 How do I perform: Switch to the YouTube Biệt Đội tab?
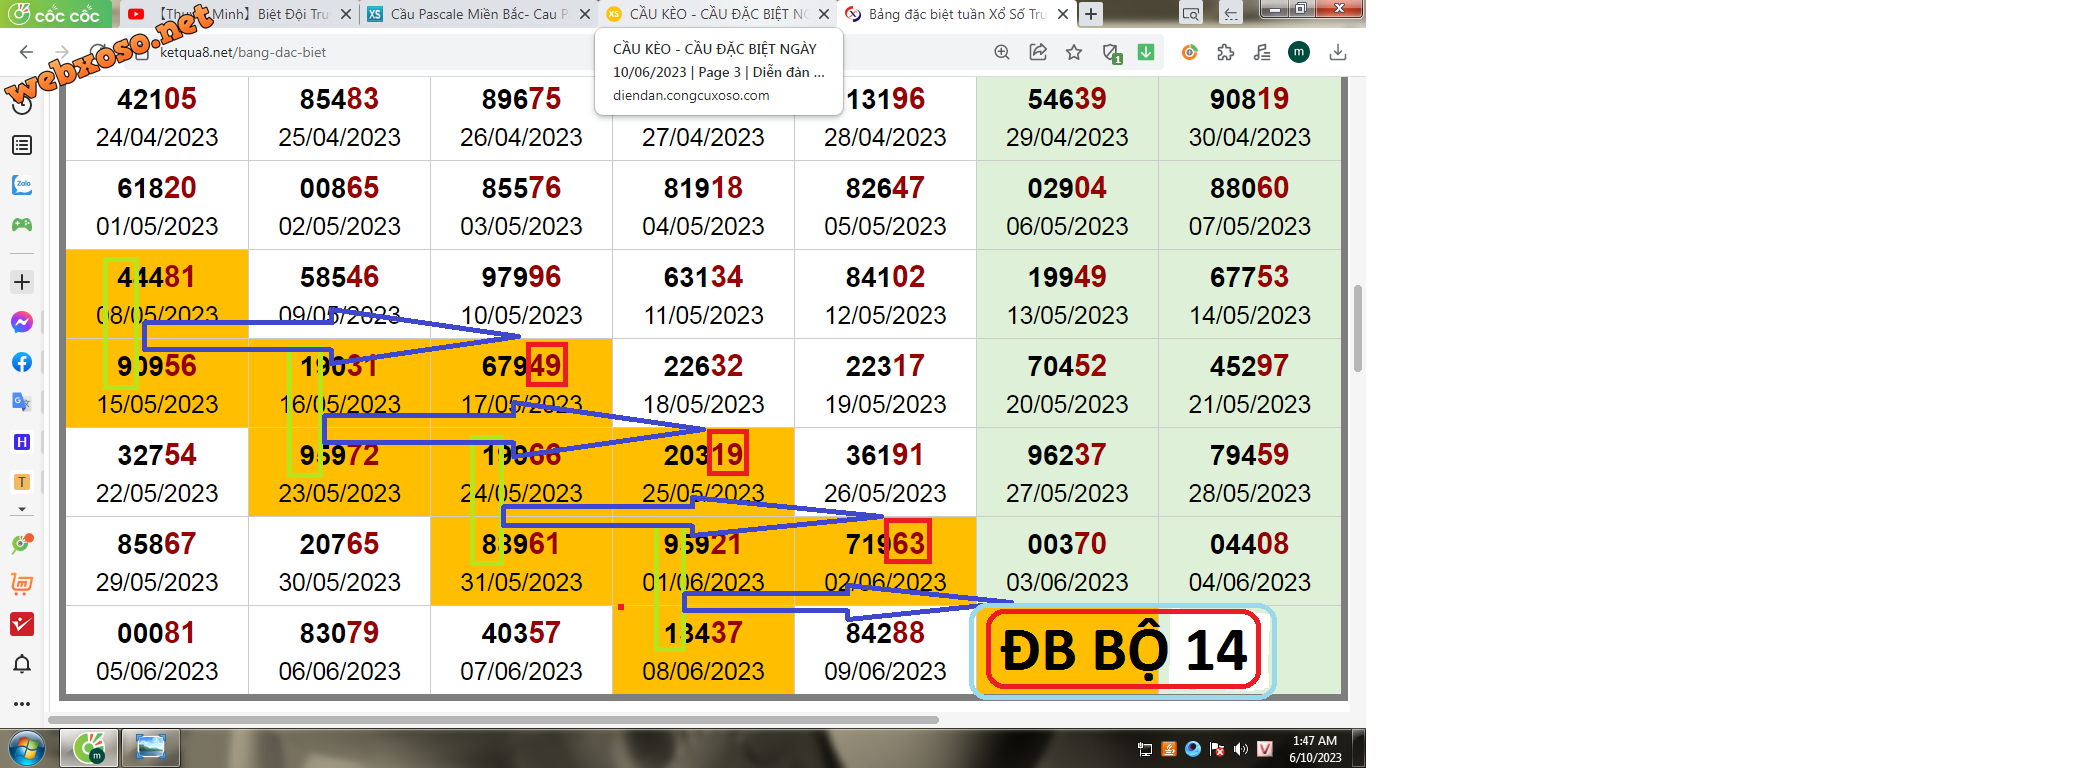[x=240, y=14]
